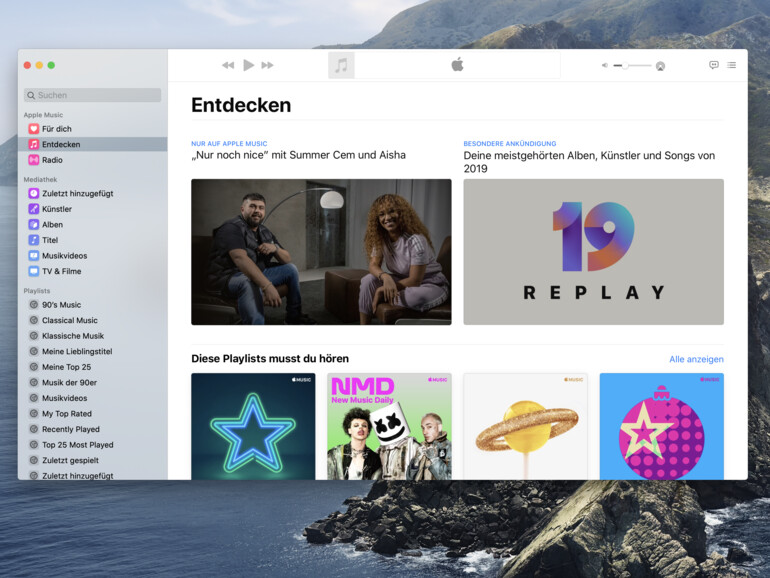Open the Zuletzt gespielt playlist

pos(93,461)
